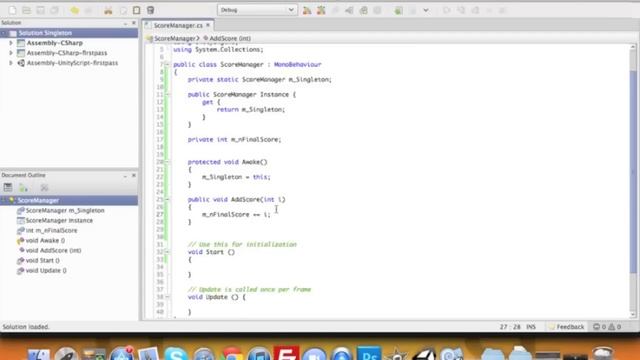Select void Awake () in Document Outline
Screen dimensions: 640x360
[x=45, y=240]
